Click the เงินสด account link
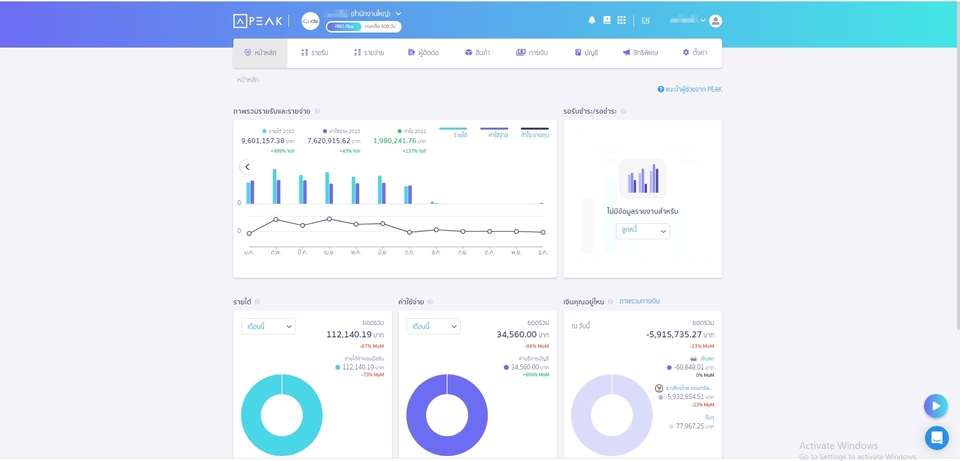The height and width of the screenshot is (461, 960). click(707, 358)
